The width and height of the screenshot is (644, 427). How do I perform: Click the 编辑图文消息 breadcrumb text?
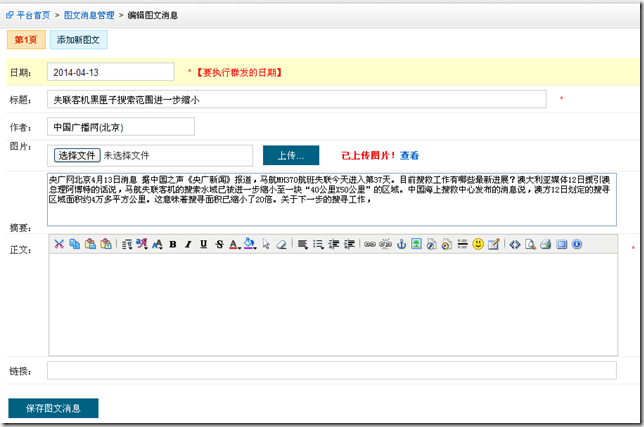[152, 15]
